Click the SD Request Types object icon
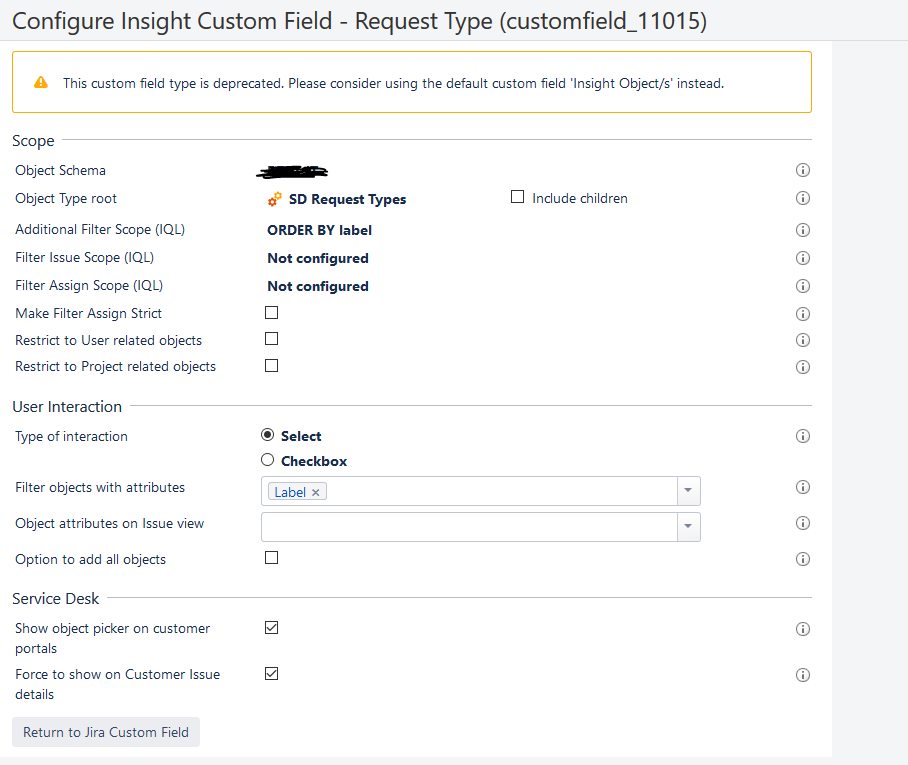The width and height of the screenshot is (908, 765). point(275,199)
